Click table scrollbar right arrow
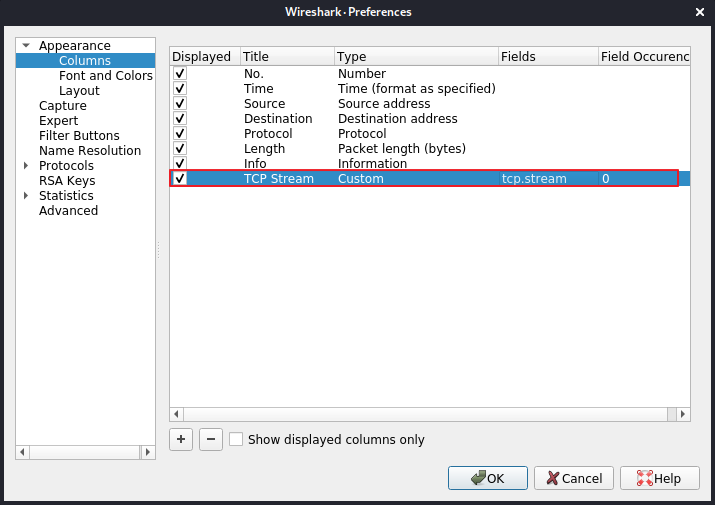 (x=683, y=414)
